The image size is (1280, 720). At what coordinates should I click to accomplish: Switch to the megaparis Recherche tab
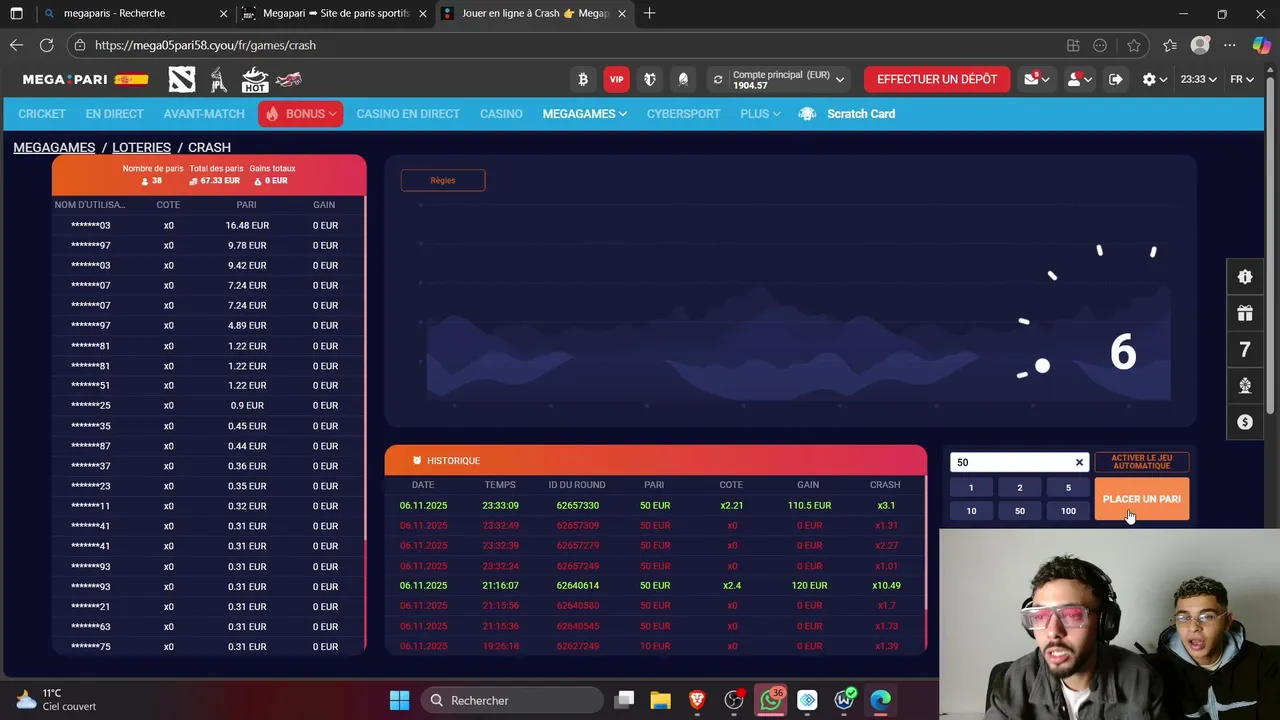pos(134,14)
